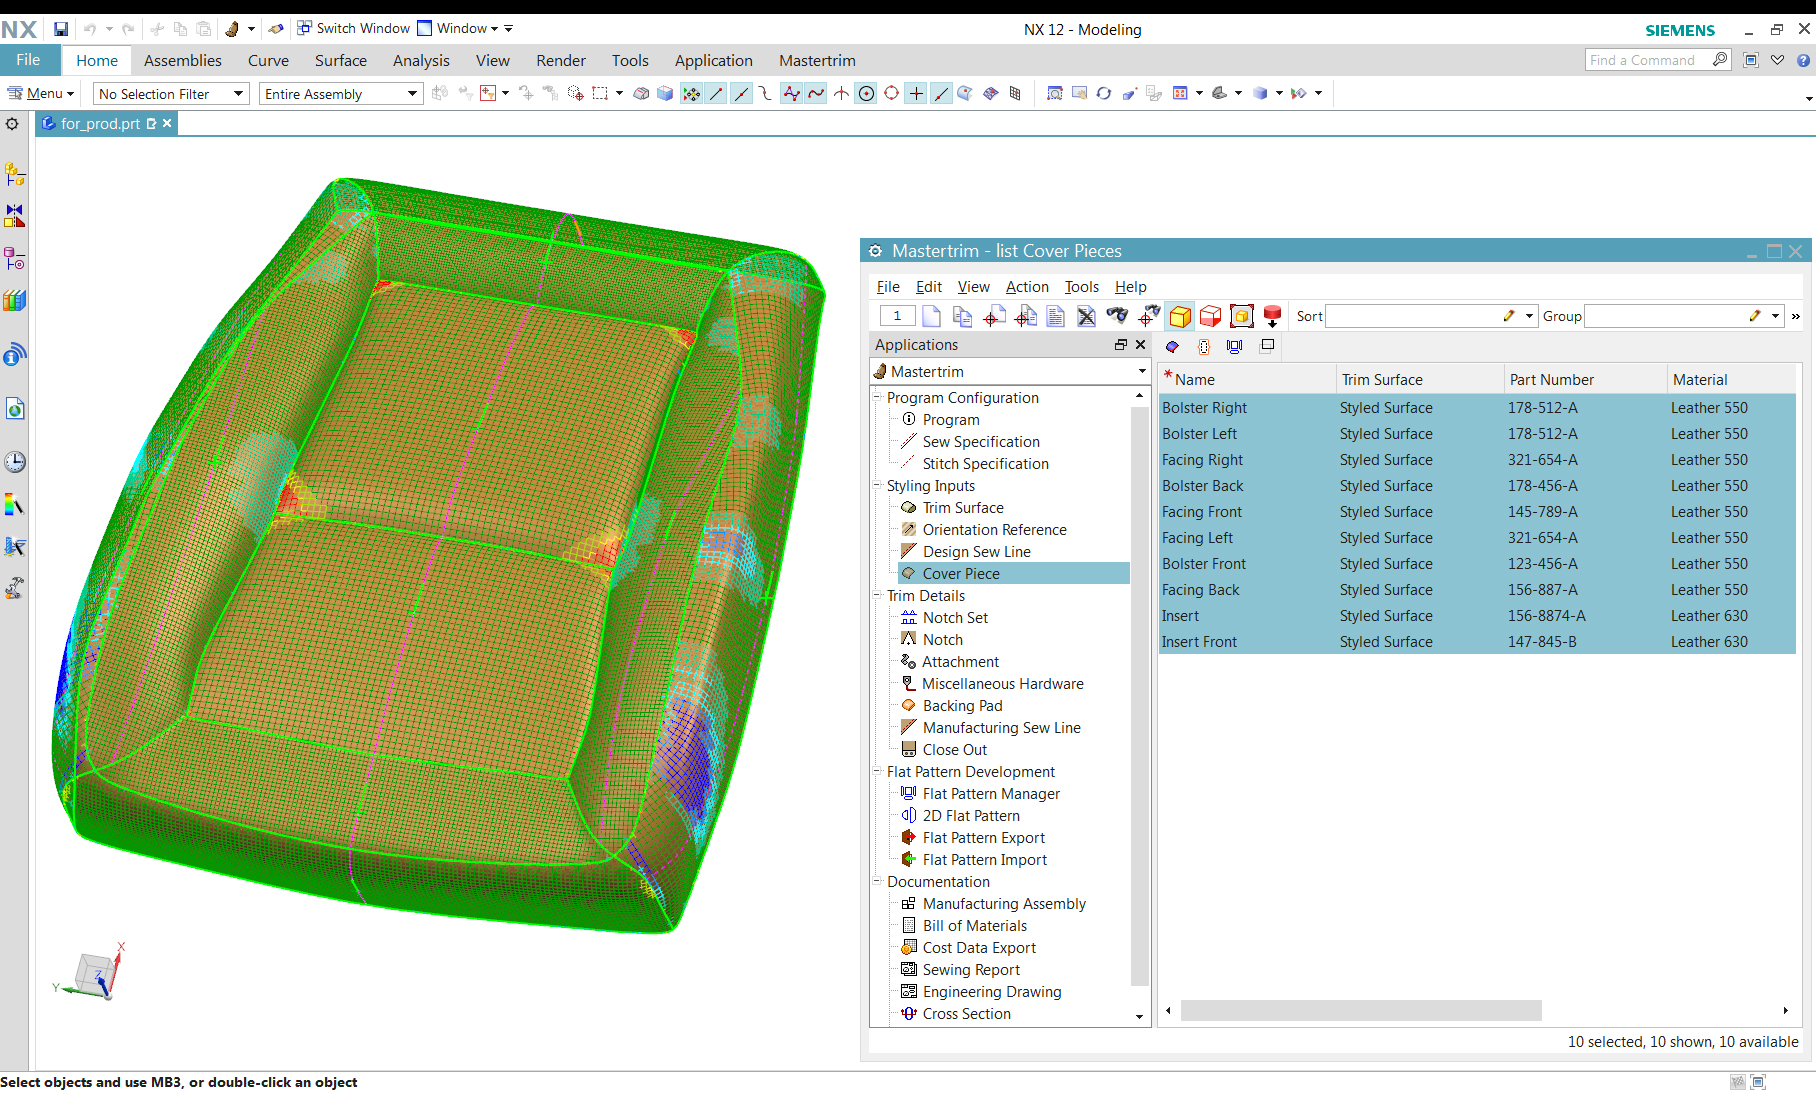The image size is (1816, 1093).
Task: Select the Insert Front table row
Action: click(1477, 642)
